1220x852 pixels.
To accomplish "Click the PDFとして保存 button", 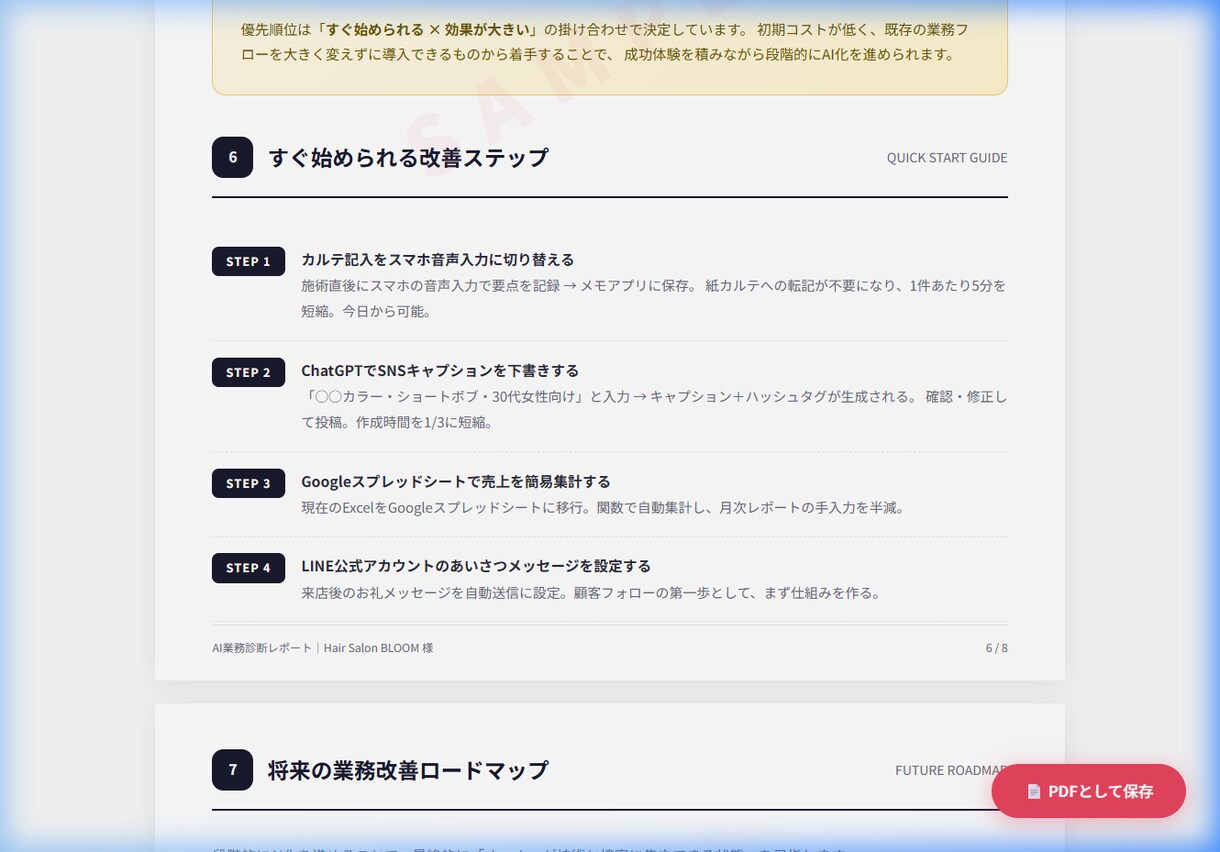I will 1088,791.
